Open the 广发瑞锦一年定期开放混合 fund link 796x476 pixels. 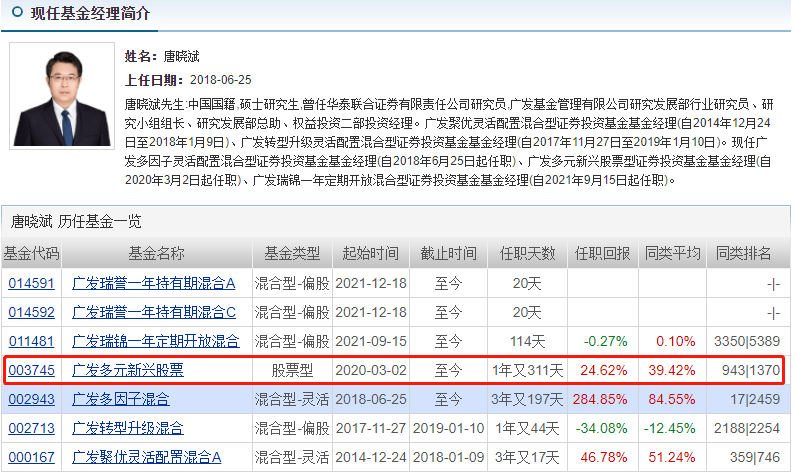coord(155,341)
